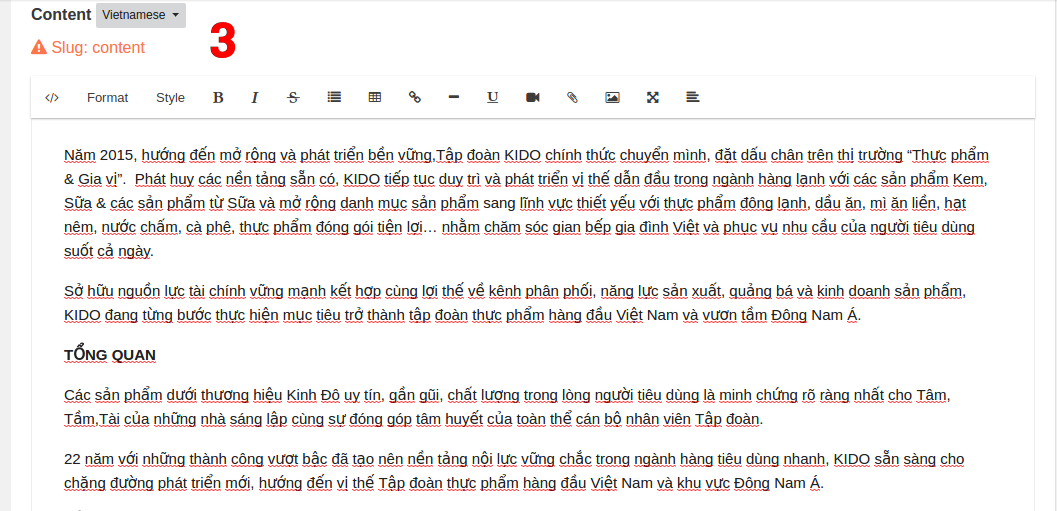Attach a file using paperclip icon
This screenshot has width=1057, height=511.
(x=572, y=98)
